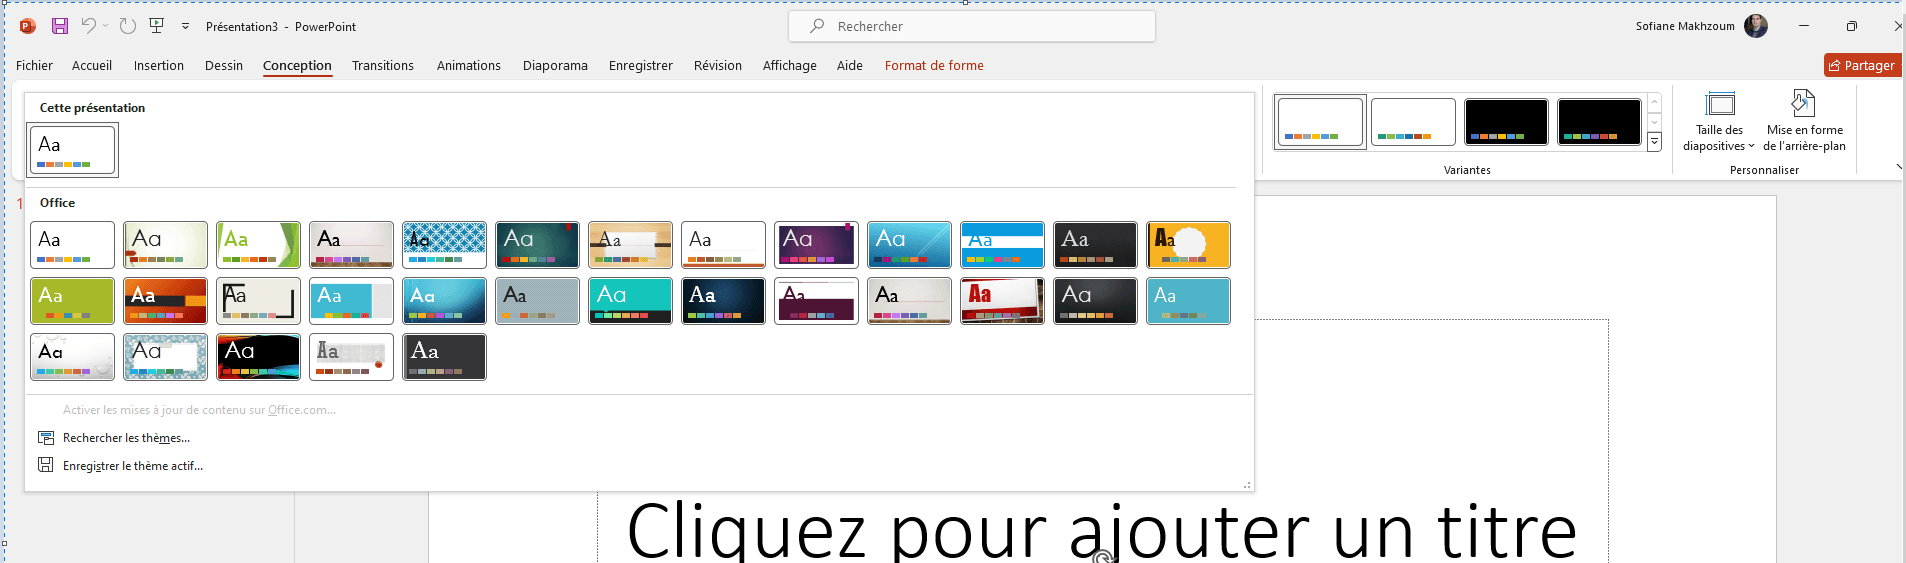Click the Undo arrow icon
Image resolution: width=1906 pixels, height=563 pixels.
pos(89,26)
